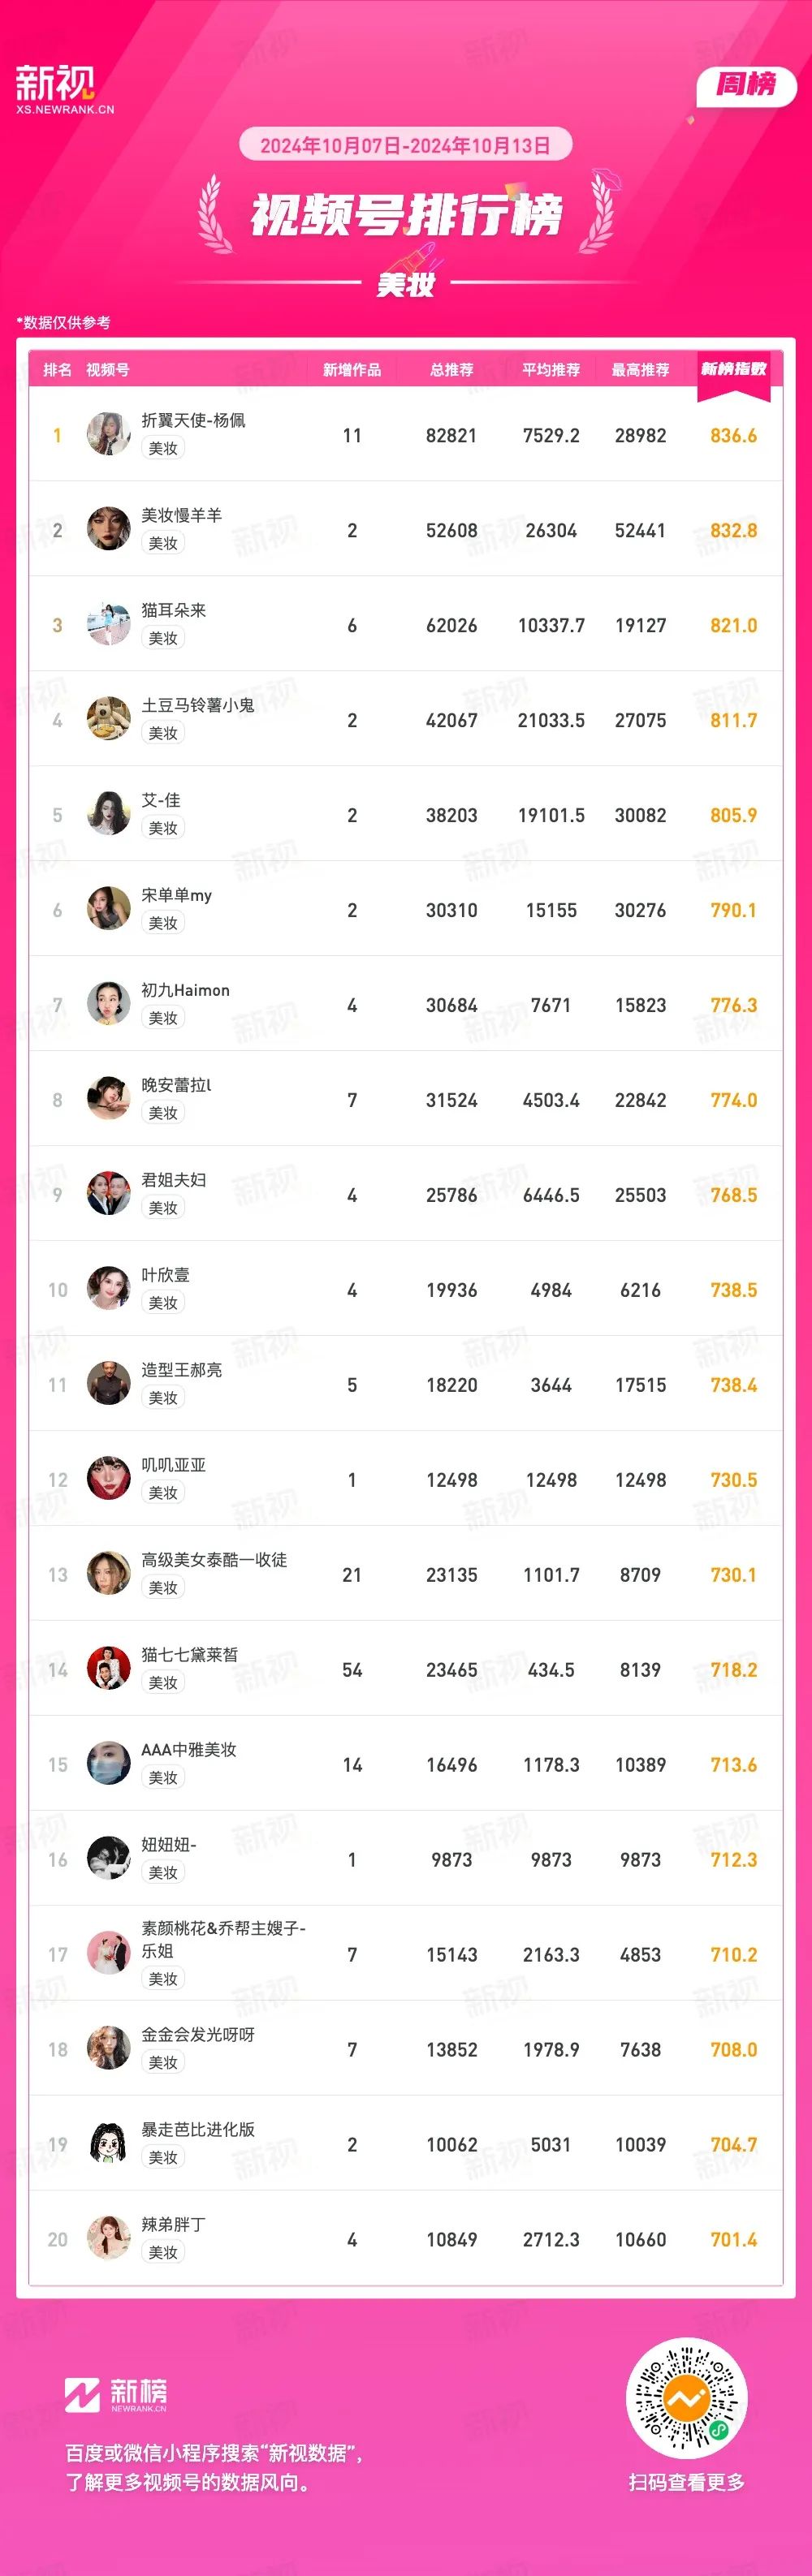
Task: Select the avatar of 猫耳朵来
Action: pos(108,624)
